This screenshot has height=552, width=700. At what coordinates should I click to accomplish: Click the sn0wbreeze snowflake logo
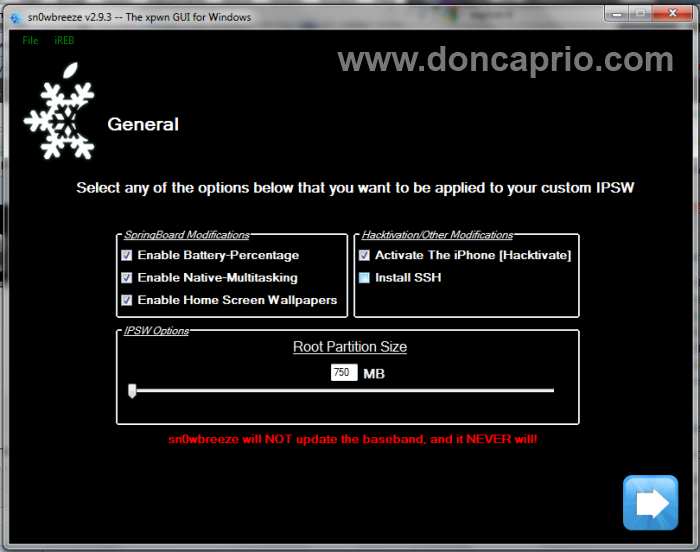[x=59, y=111]
